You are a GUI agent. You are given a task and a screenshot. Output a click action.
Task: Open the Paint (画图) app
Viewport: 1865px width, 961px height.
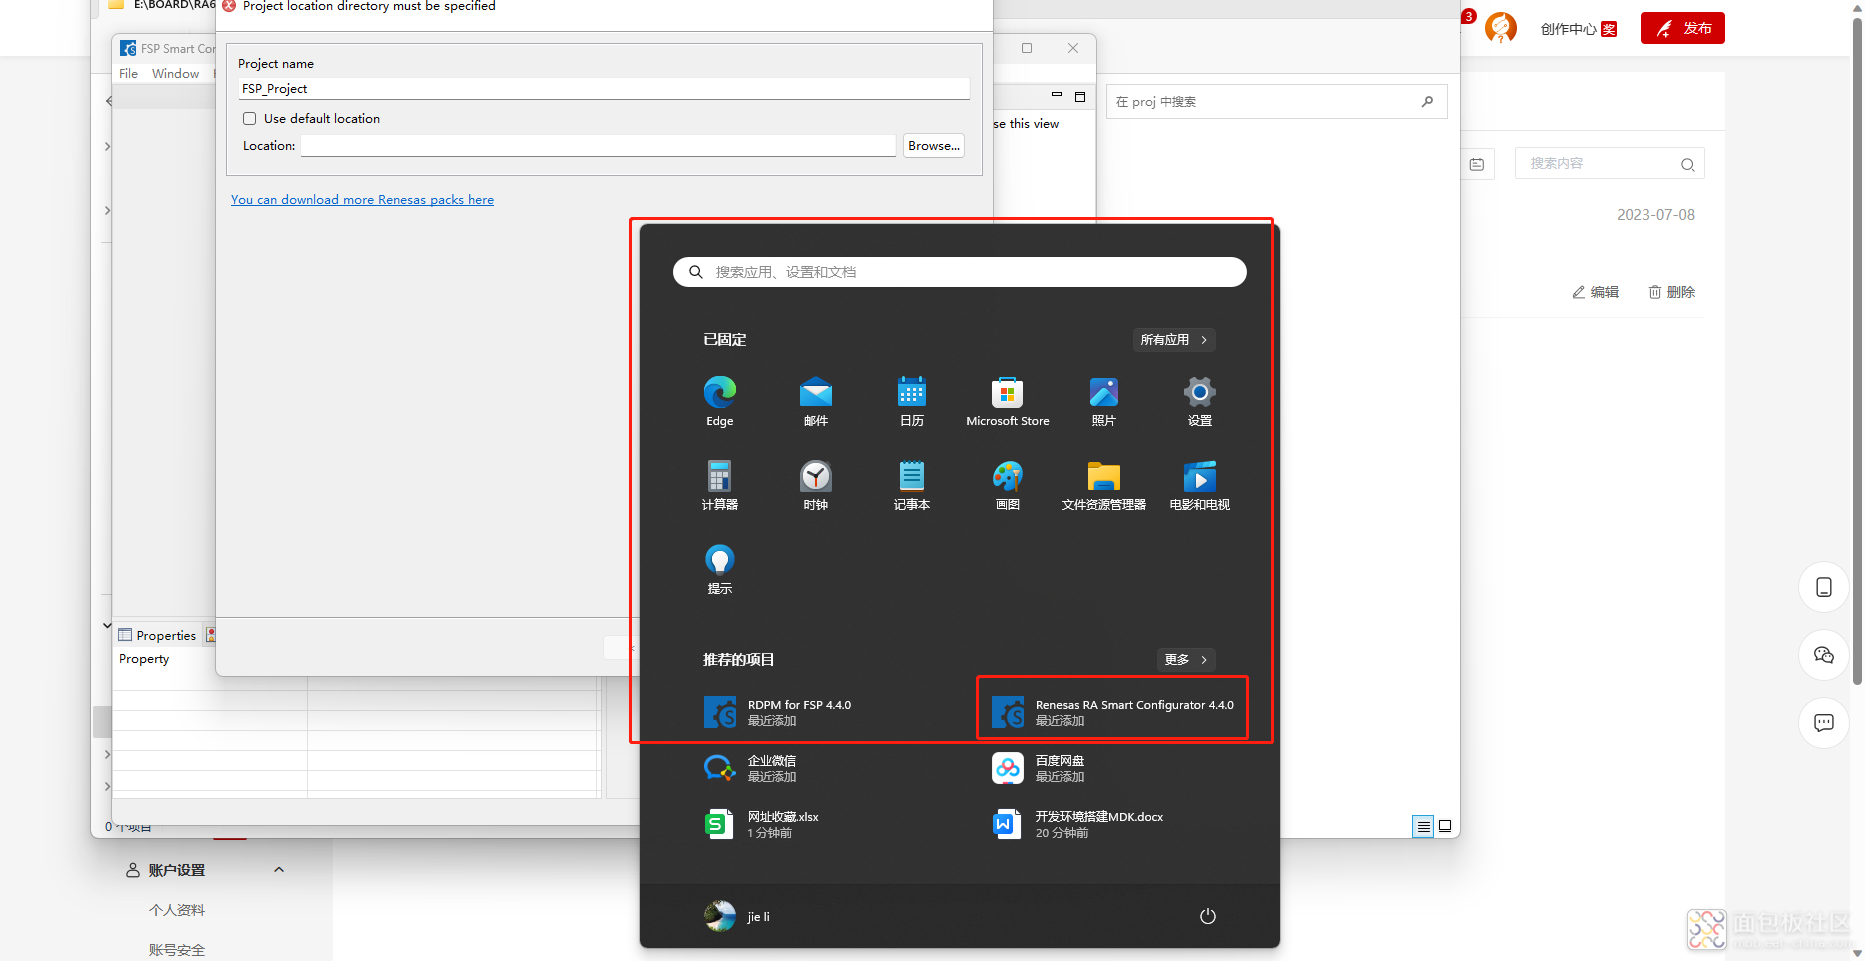(x=1008, y=485)
